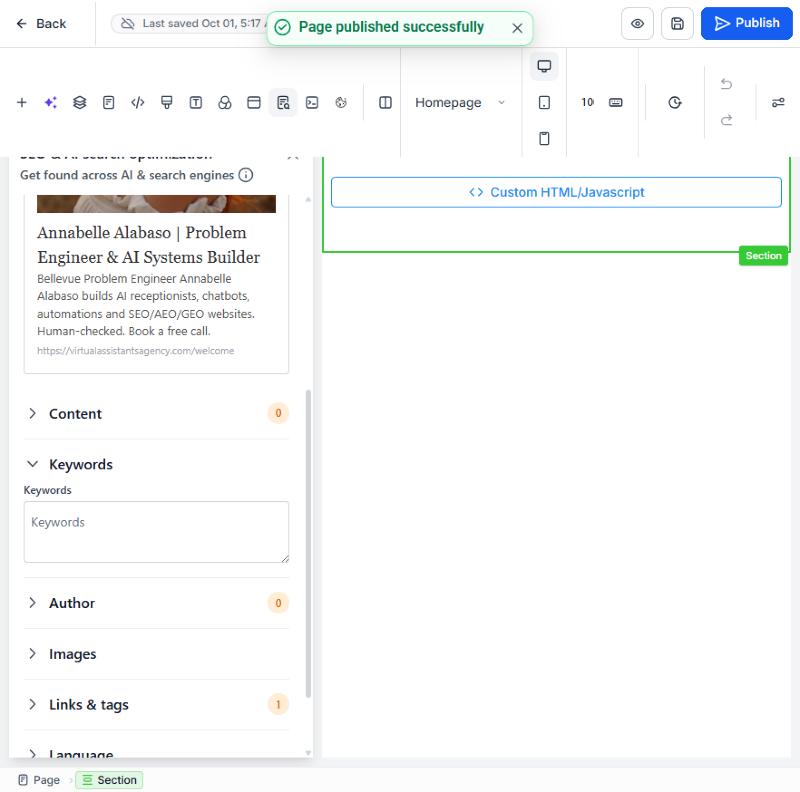Dismiss the published successfully notification
Image resolution: width=800 pixels, height=792 pixels.
pyautogui.click(x=517, y=28)
